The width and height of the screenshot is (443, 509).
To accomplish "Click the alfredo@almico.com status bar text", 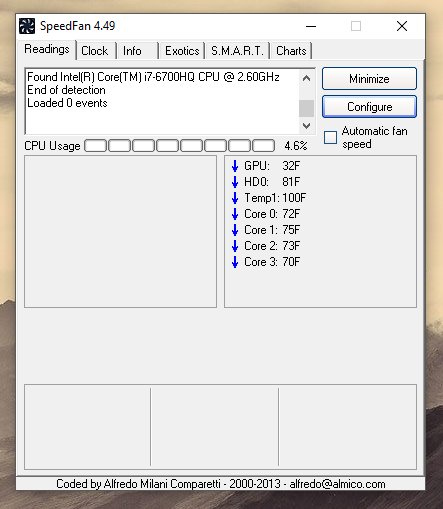I will coord(337,484).
